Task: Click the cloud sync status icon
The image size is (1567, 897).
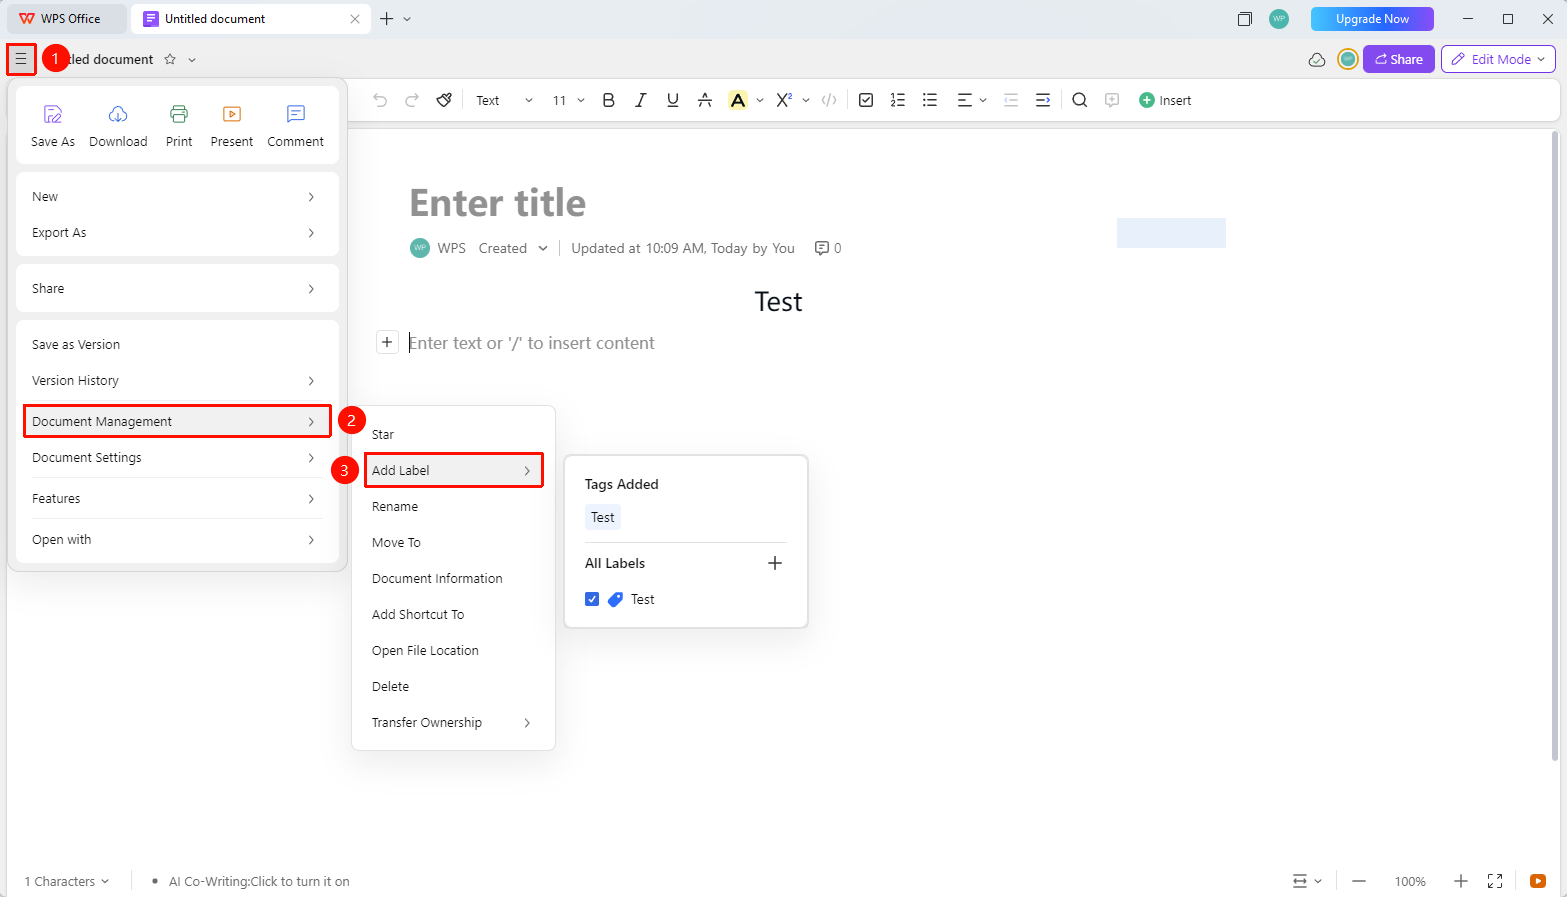Action: (x=1317, y=60)
